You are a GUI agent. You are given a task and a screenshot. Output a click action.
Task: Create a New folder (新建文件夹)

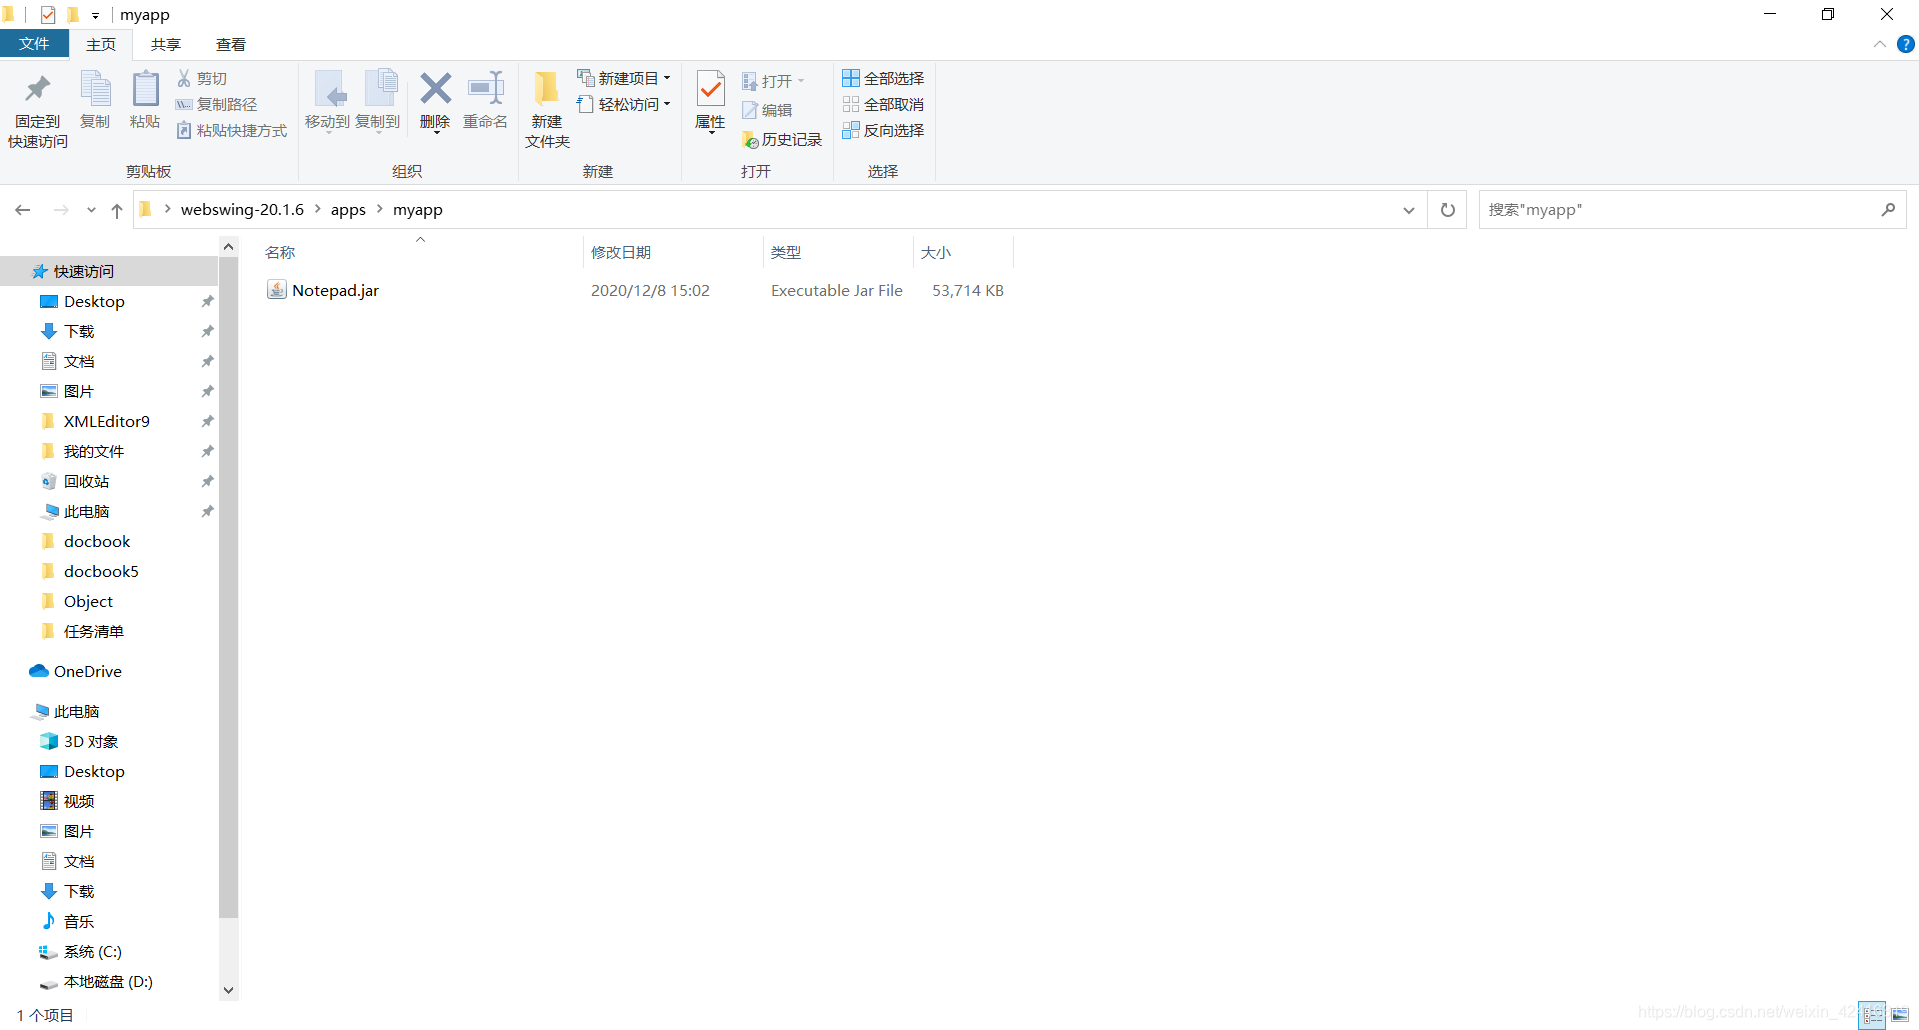(x=547, y=109)
